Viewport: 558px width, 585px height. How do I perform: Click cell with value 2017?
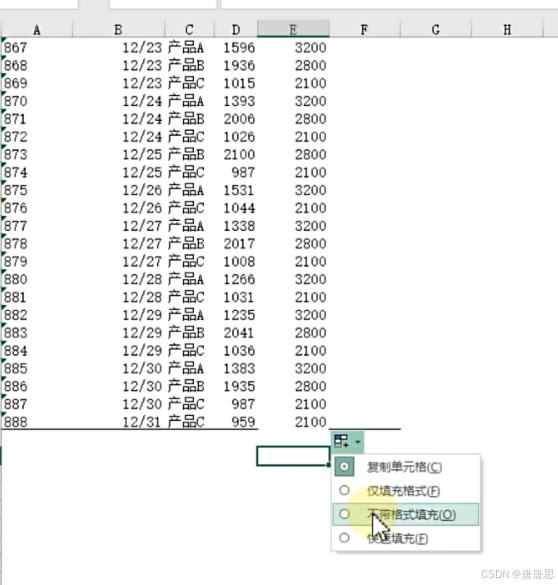(236, 244)
